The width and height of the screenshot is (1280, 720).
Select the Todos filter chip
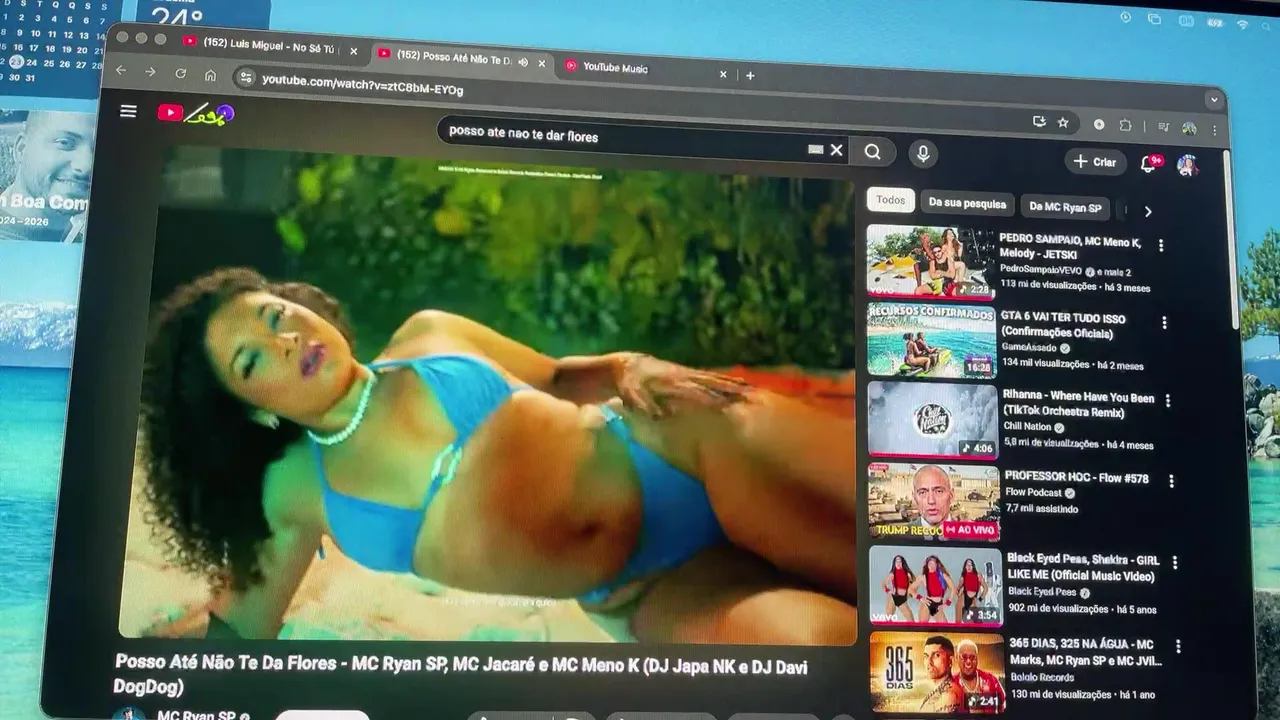click(890, 200)
